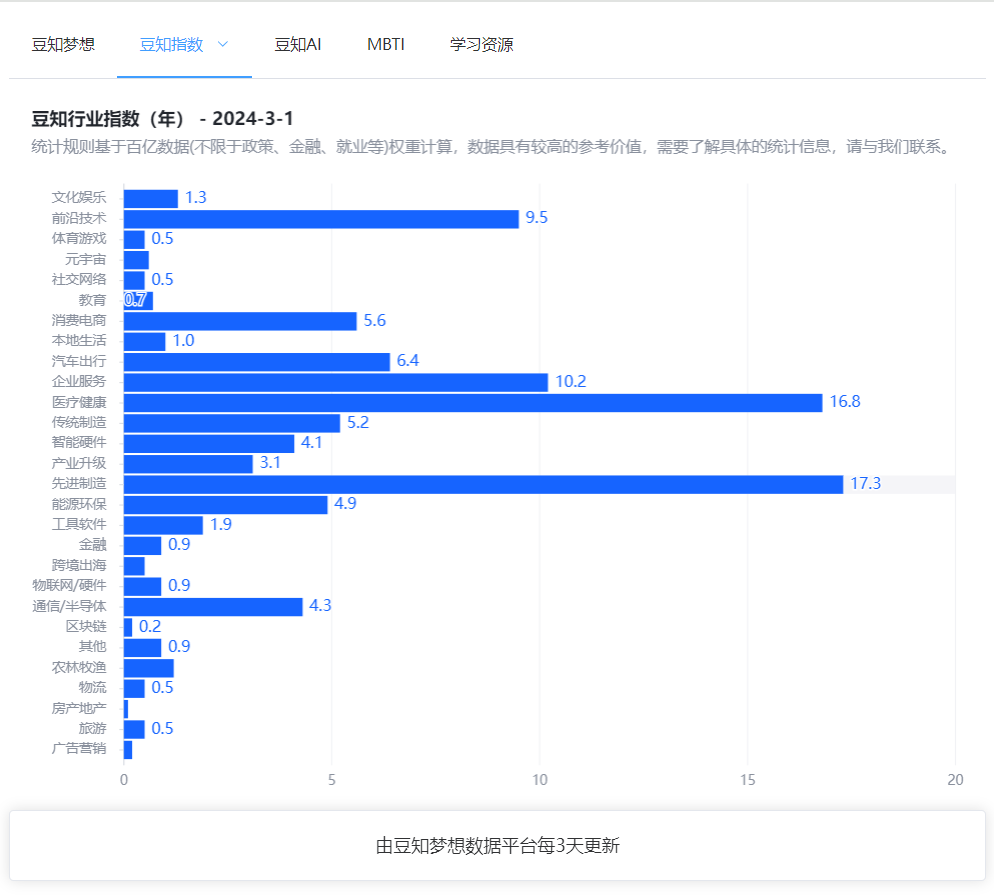Choose the 能源环保 bar valued 4.9
This screenshot has width=994, height=895.
pos(225,504)
